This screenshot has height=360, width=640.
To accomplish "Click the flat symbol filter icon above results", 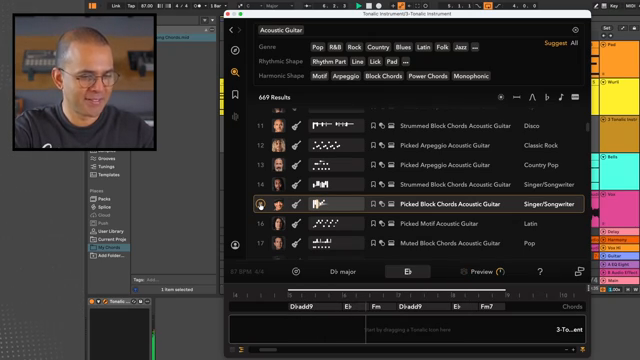I will click(547, 97).
